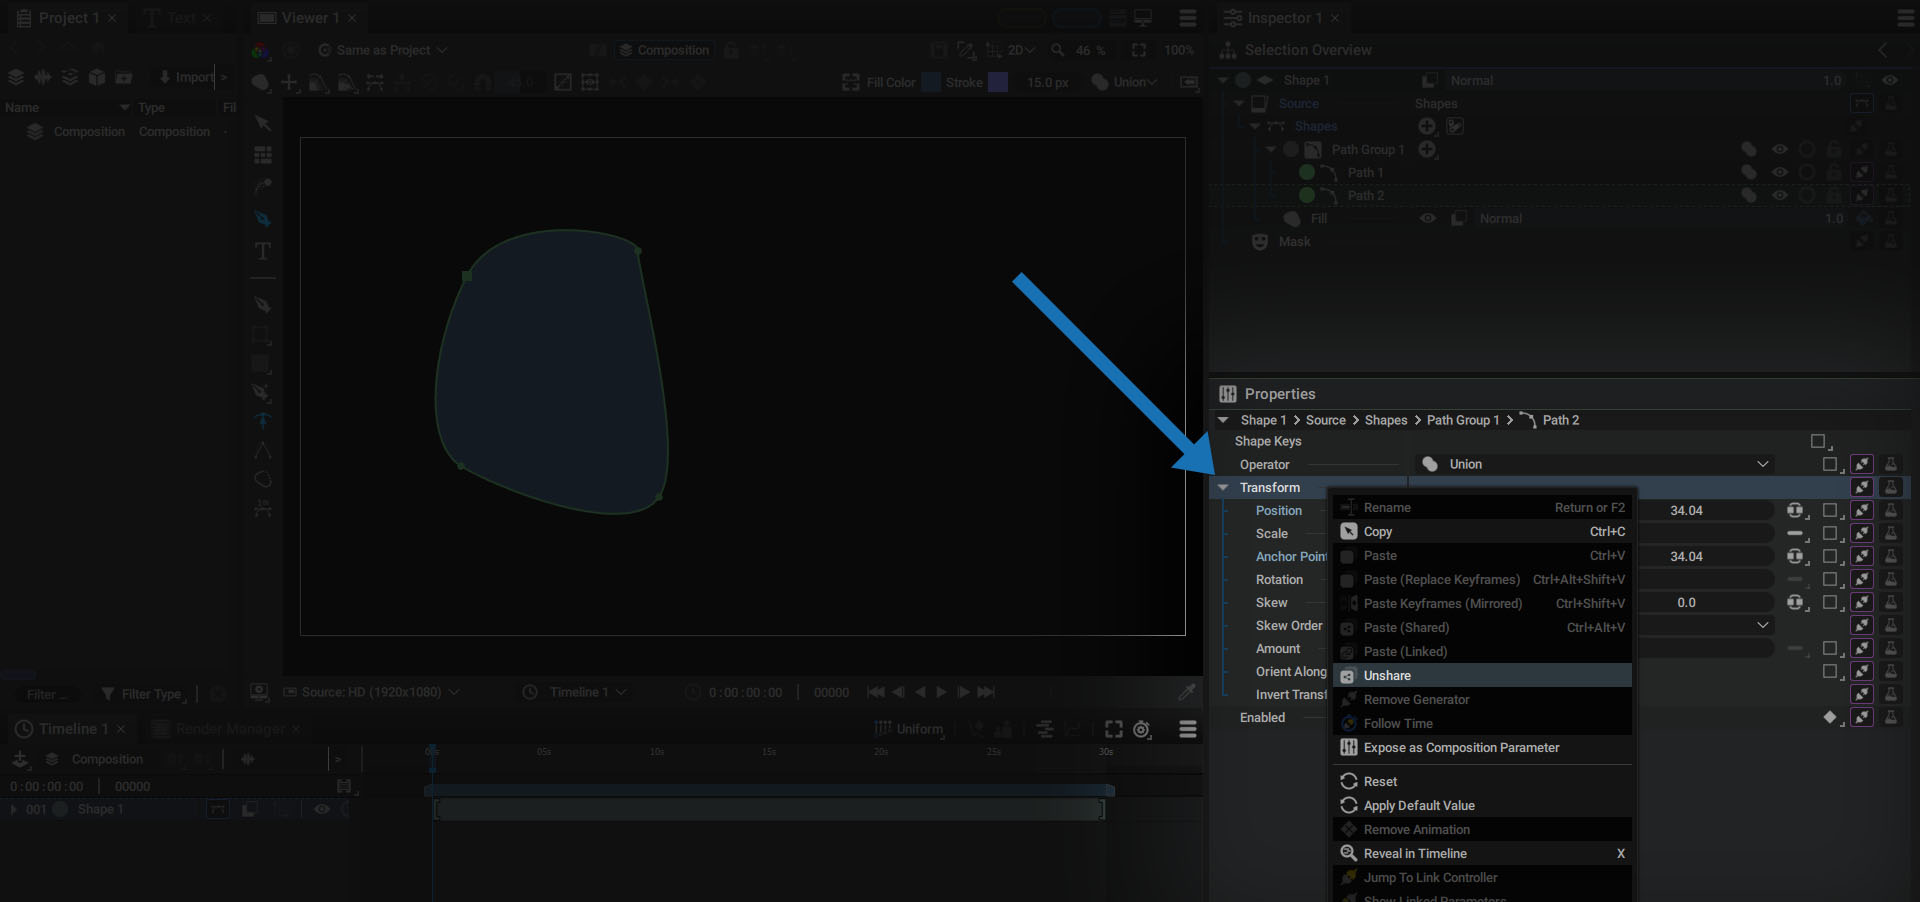Click the flask generator icon on Operator row
Screen dimensions: 1920x902
(1891, 464)
